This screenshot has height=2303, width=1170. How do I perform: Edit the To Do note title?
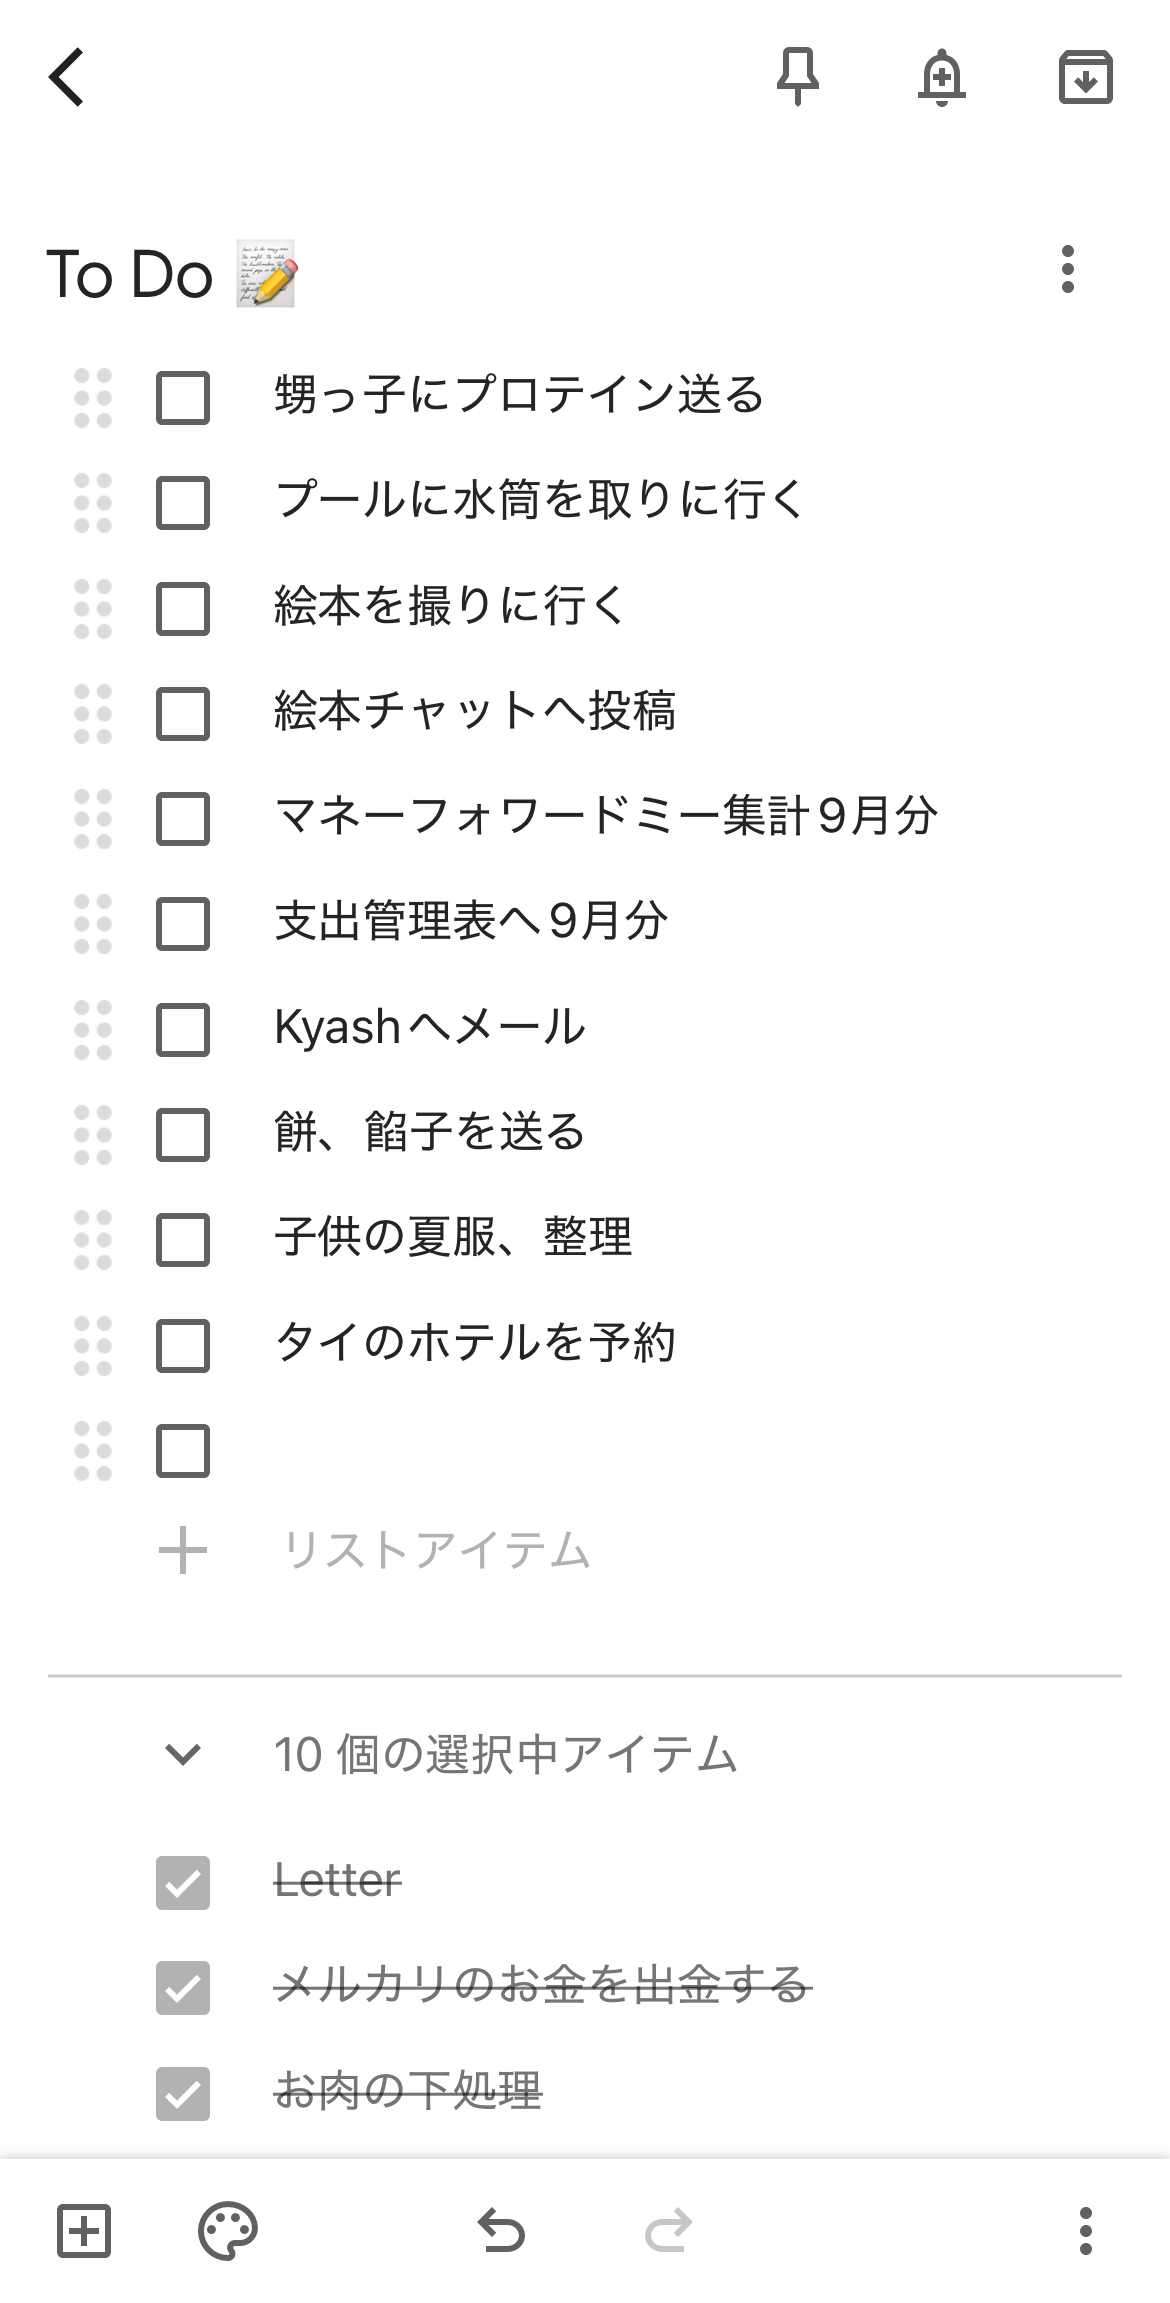pyautogui.click(x=130, y=275)
